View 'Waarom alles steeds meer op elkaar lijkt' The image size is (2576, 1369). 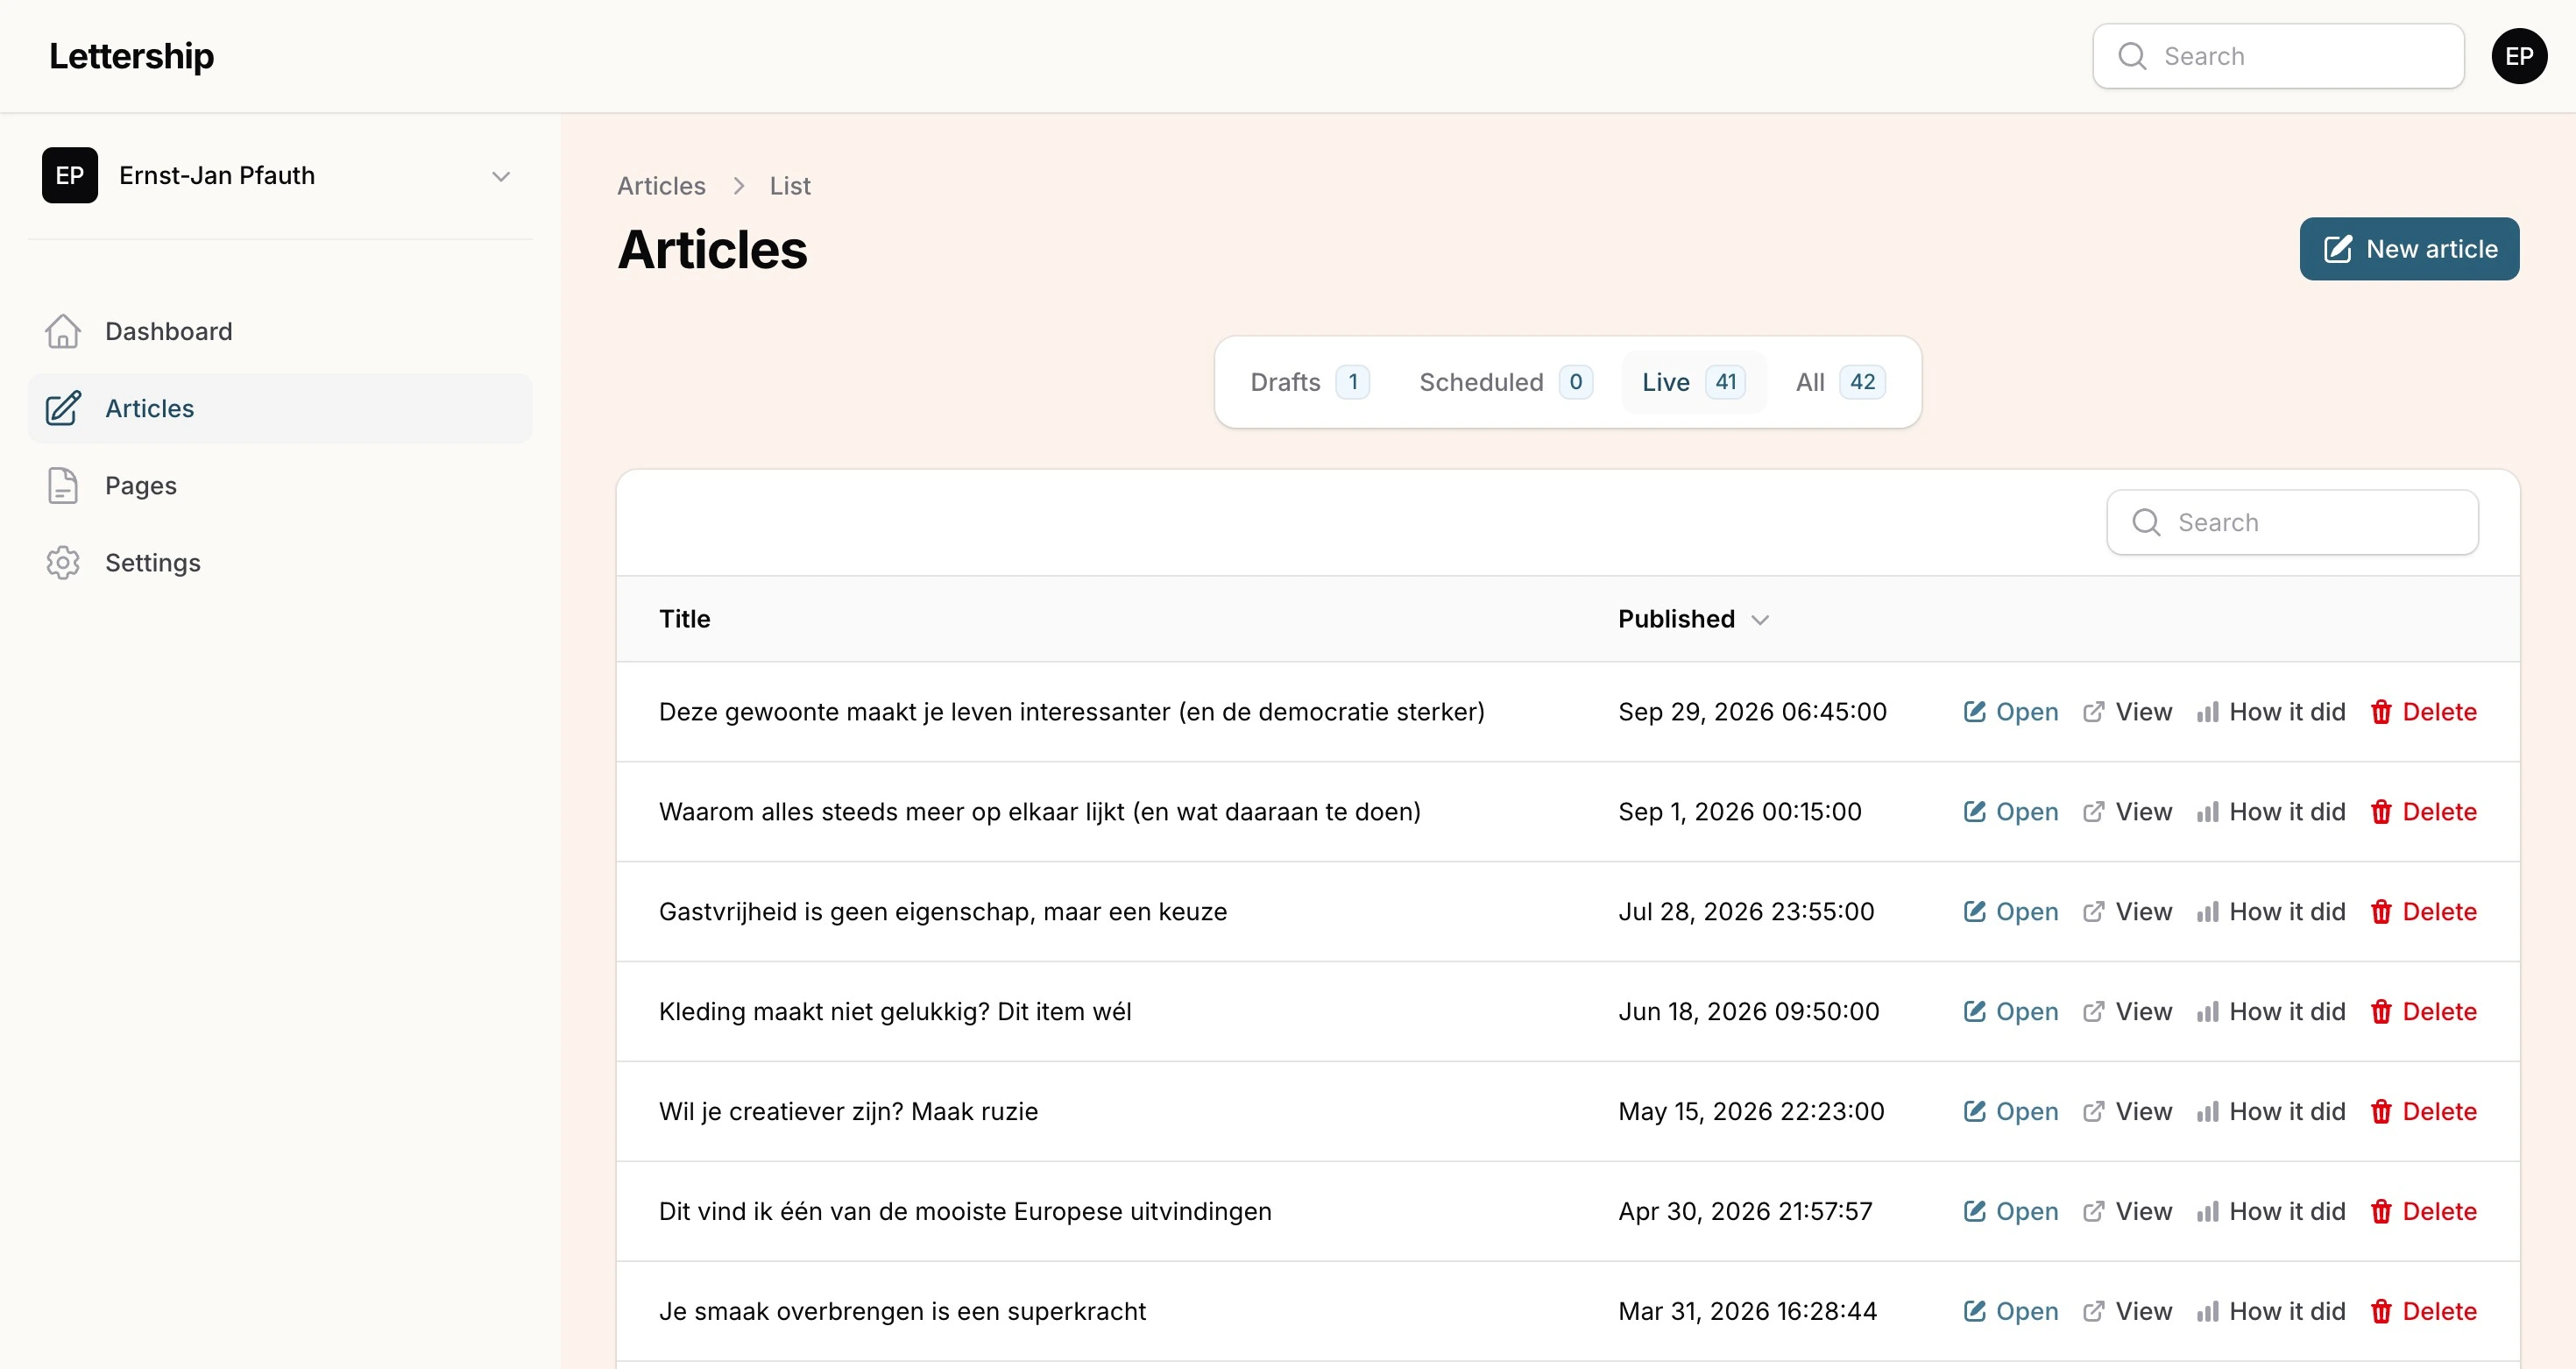tap(2127, 812)
